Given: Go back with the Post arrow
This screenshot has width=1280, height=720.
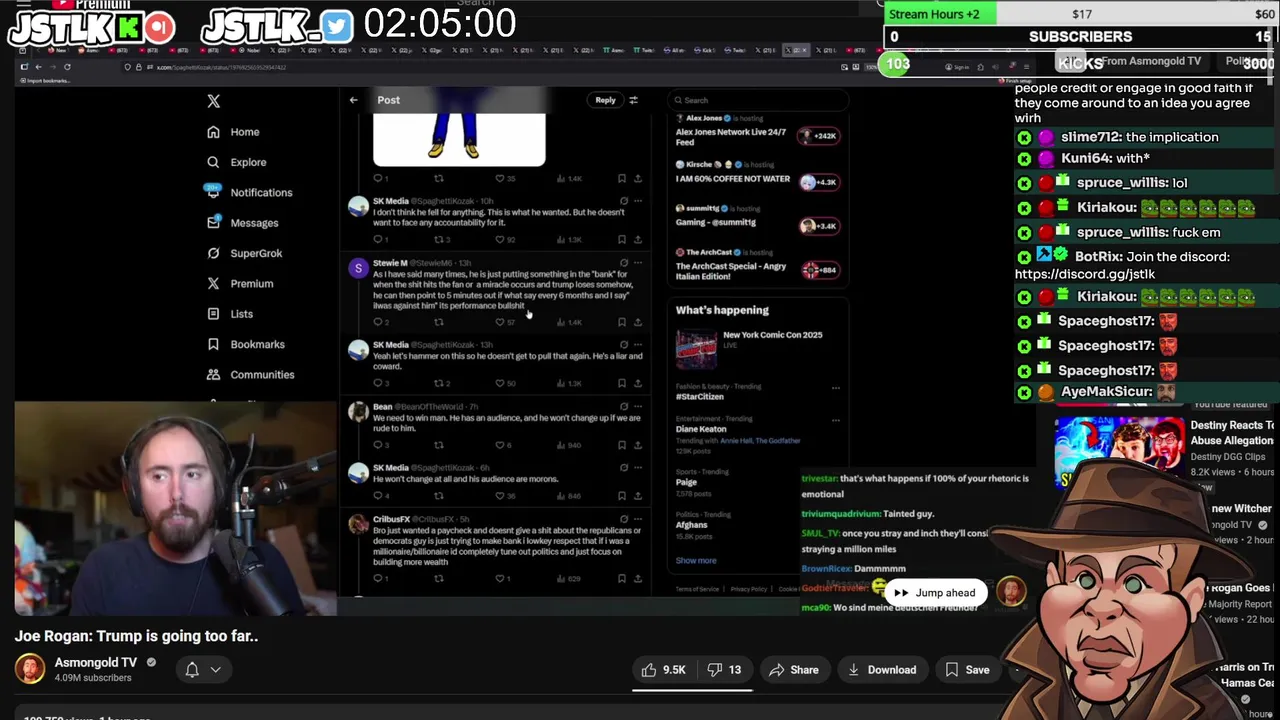Looking at the screenshot, I should pos(353,100).
